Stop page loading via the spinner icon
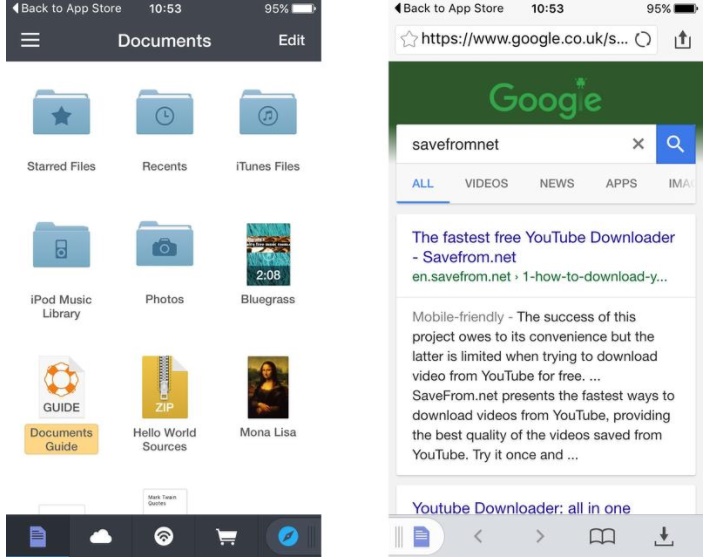Viewport: 709px width, 559px height. 643,39
